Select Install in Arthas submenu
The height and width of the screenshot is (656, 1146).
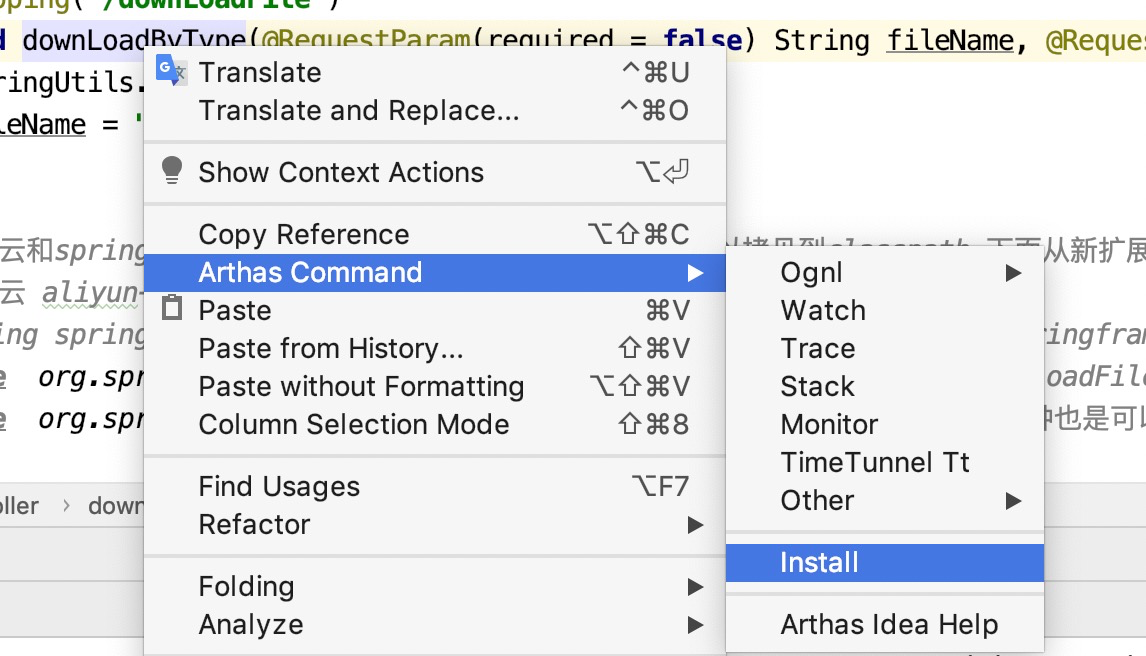click(x=884, y=562)
